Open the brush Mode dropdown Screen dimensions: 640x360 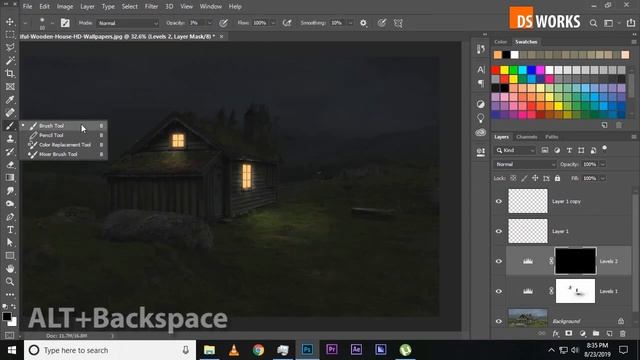(128, 23)
